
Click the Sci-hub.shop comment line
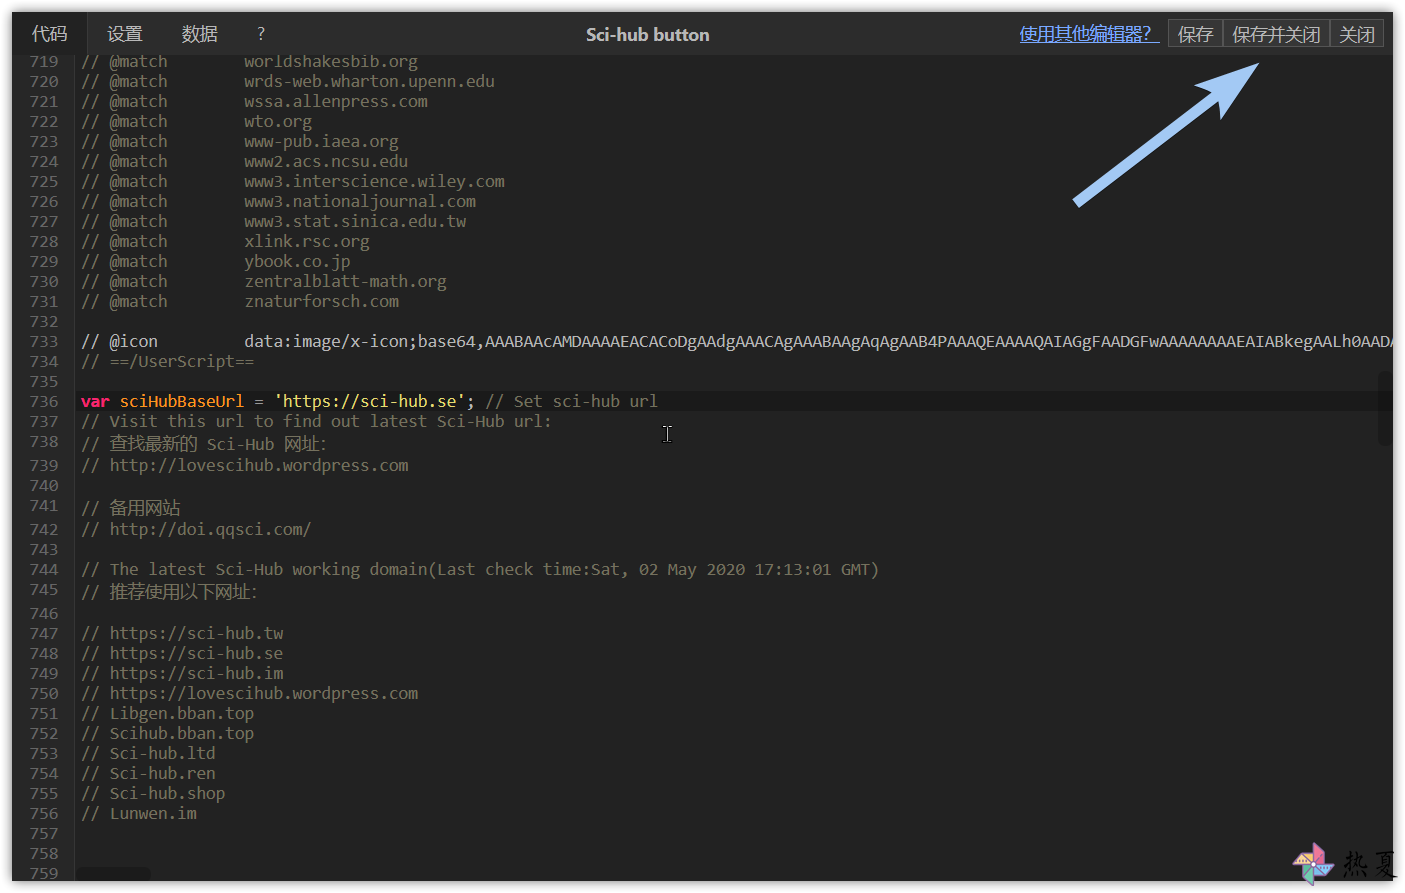click(153, 793)
